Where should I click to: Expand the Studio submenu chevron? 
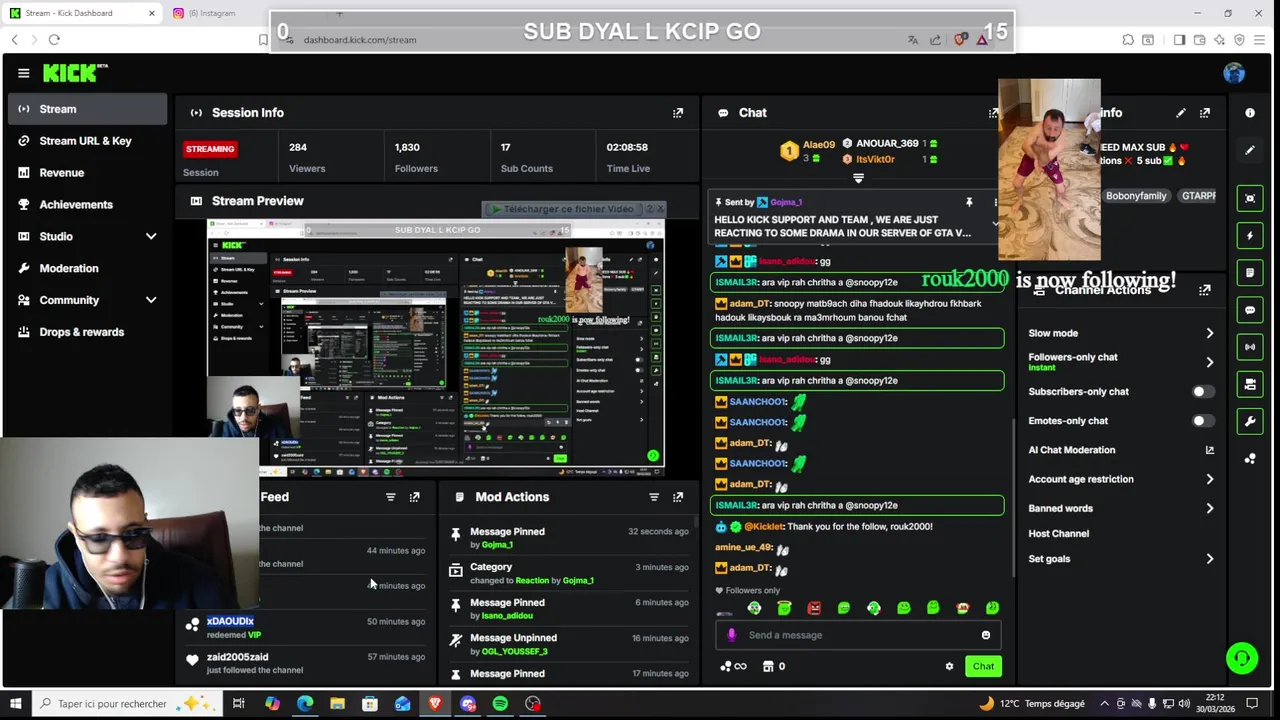click(x=151, y=237)
